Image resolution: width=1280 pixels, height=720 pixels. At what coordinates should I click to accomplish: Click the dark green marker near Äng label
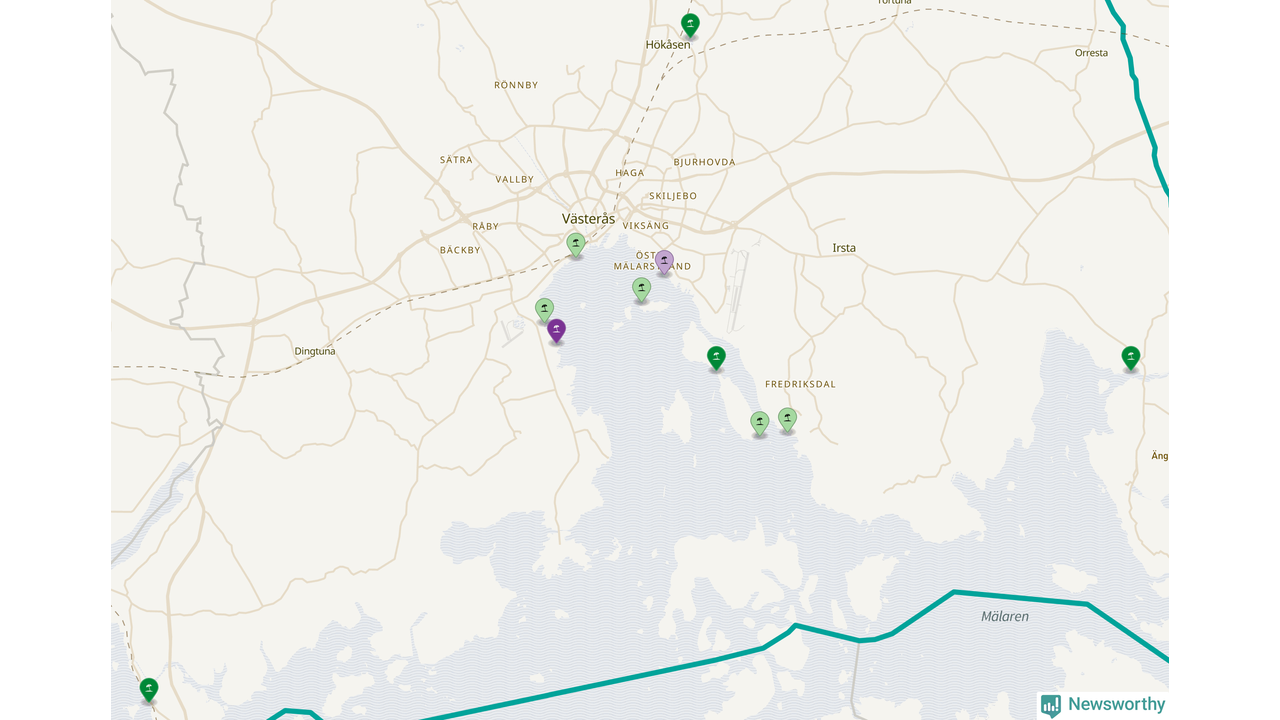pyautogui.click(x=1131, y=357)
